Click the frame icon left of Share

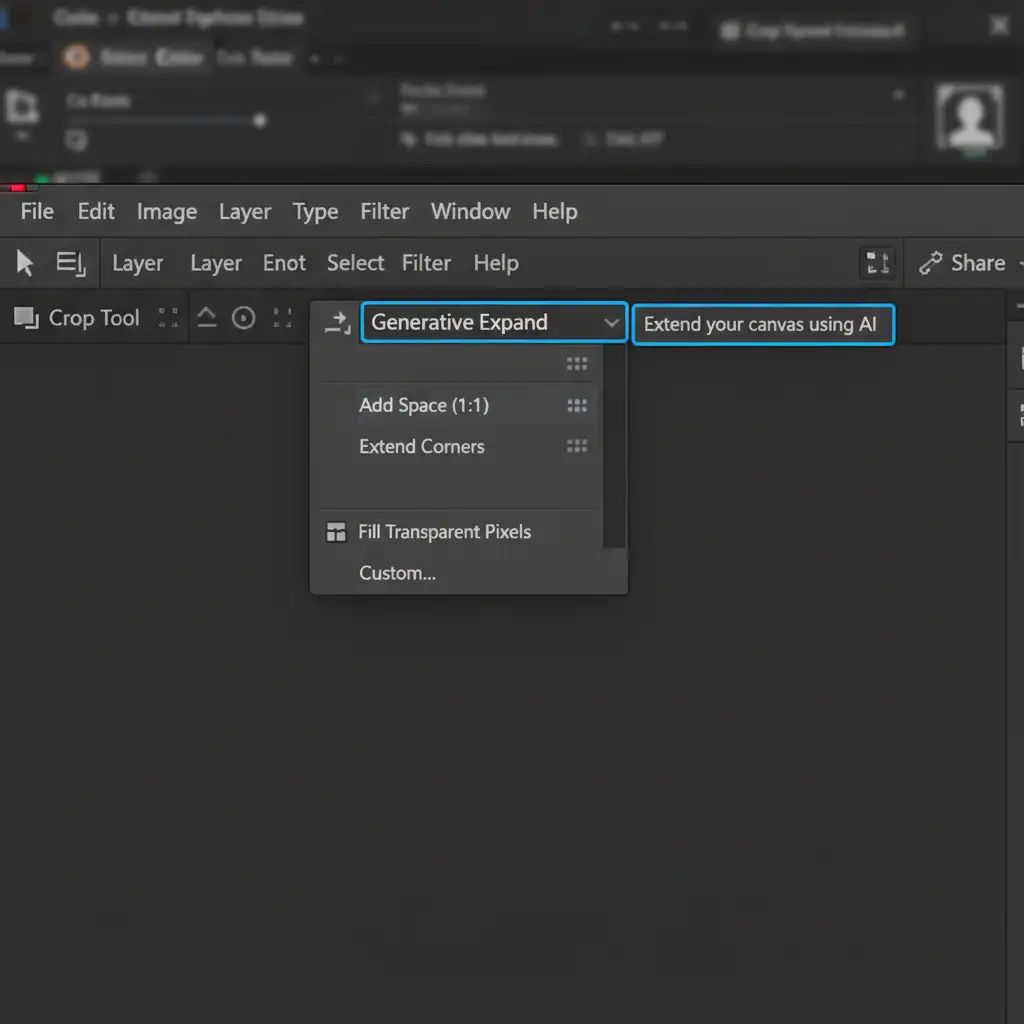[877, 263]
